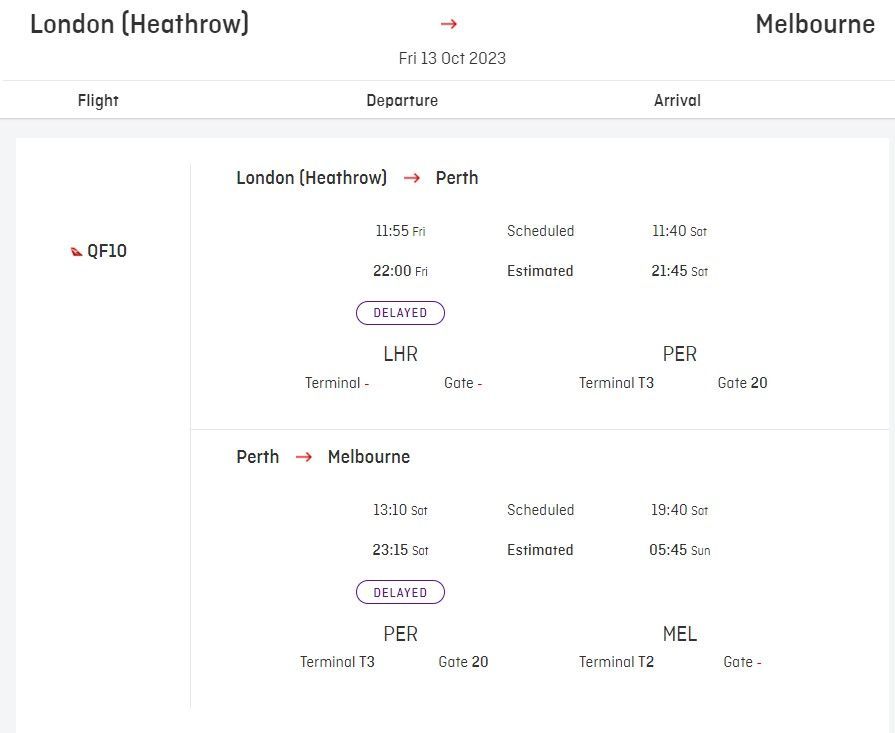
Task: Click the Flight column header
Action: [x=98, y=100]
